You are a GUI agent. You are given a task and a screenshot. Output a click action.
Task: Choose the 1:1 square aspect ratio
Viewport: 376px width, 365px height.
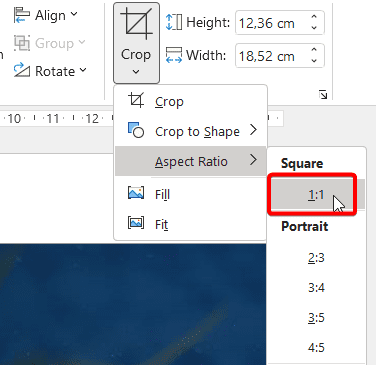(316, 194)
